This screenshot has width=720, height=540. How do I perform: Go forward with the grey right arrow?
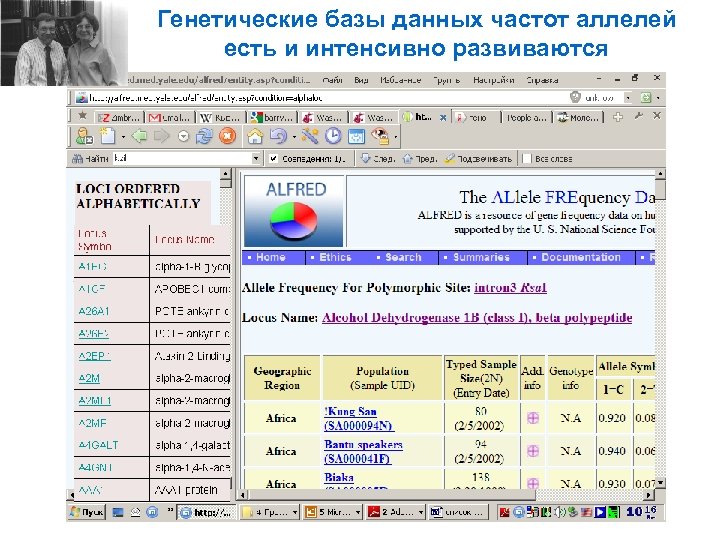tap(161, 136)
